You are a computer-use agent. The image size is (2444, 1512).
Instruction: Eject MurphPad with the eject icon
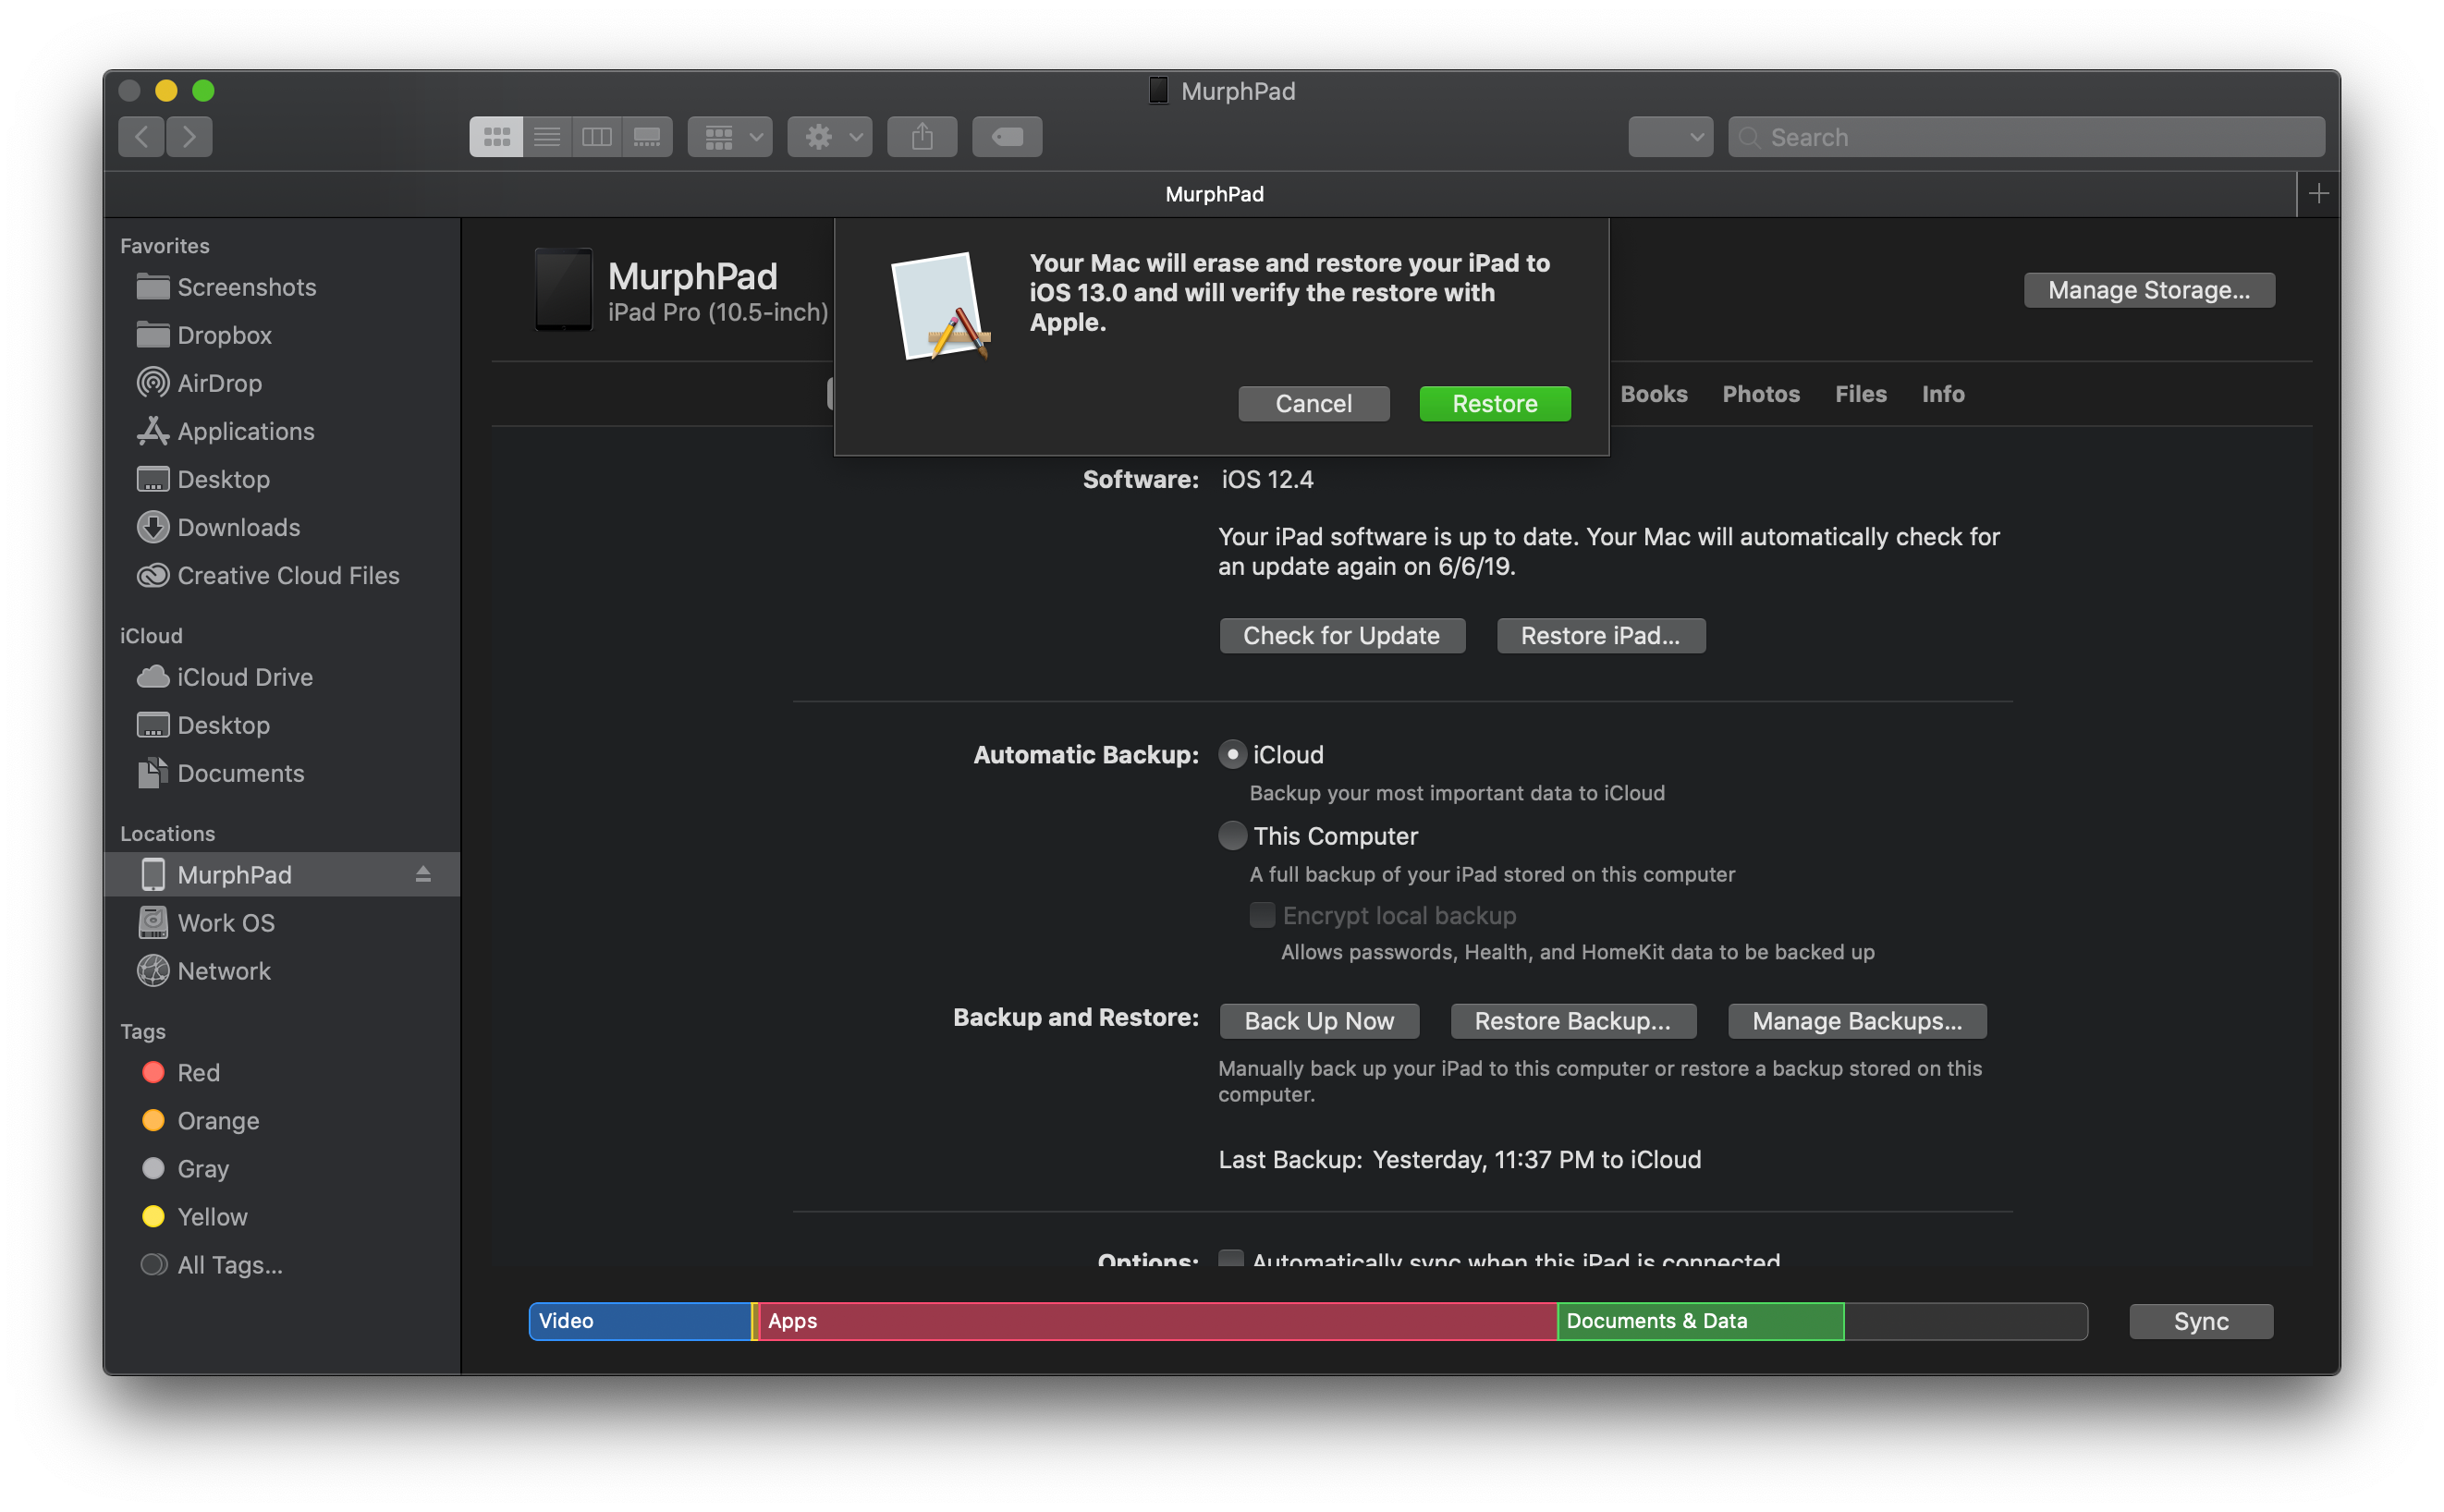[423, 875]
